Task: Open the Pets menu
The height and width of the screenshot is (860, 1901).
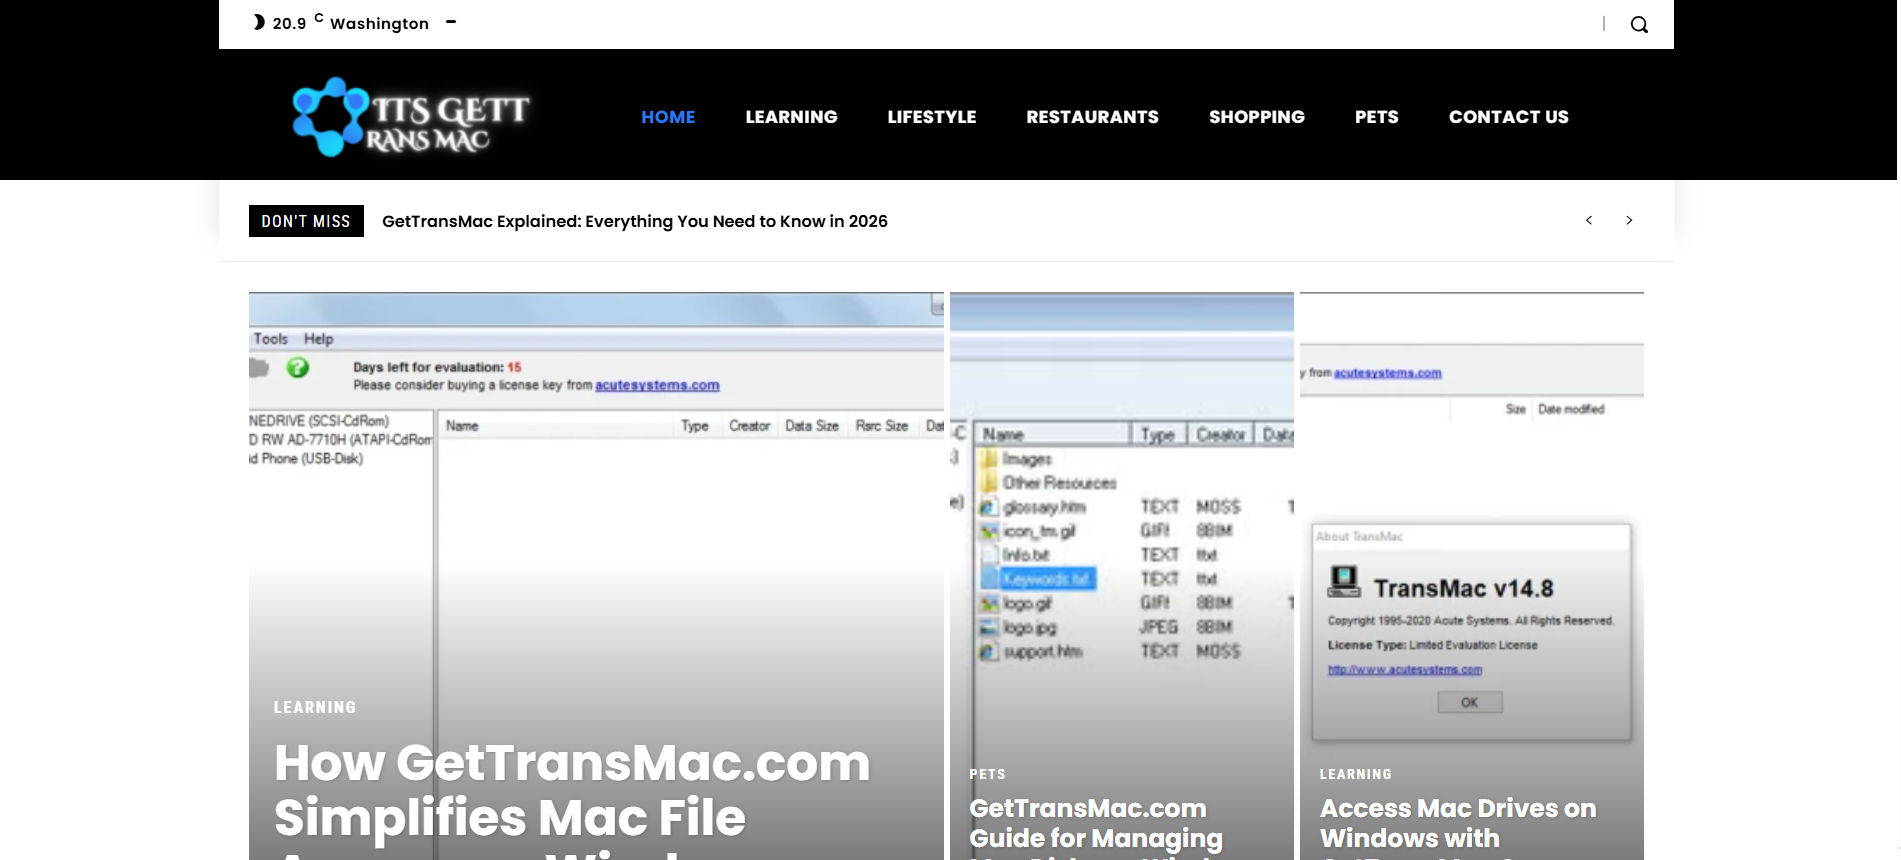Action: pyautogui.click(x=1377, y=117)
